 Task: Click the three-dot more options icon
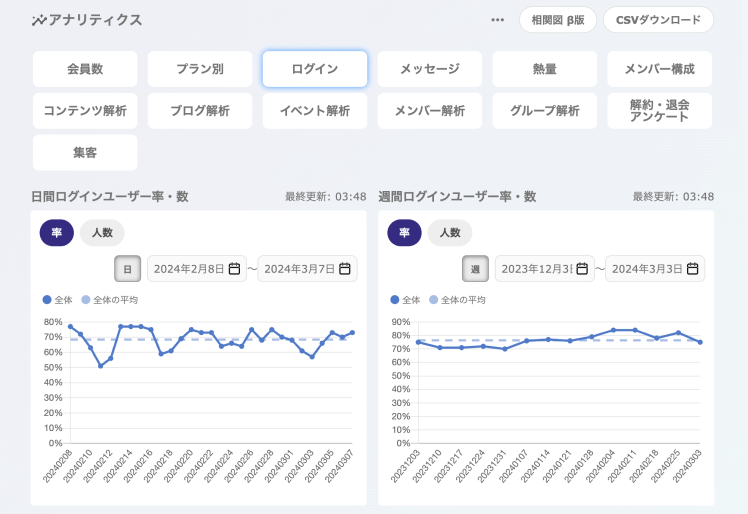point(497,20)
